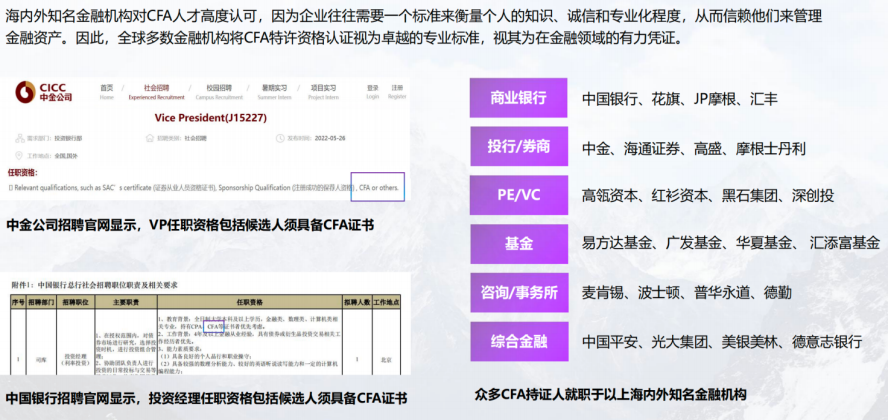Screen dimensions: 888x420
Task: Click the text 高瓴资本、红衫资本、黑石集团、深创投
Action: coord(707,196)
